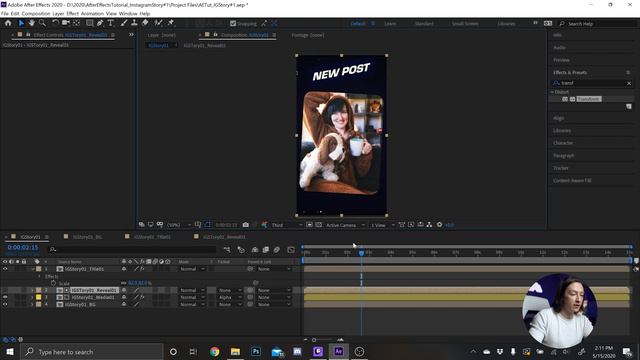Open the Third resolution dropdown

pyautogui.click(x=287, y=225)
